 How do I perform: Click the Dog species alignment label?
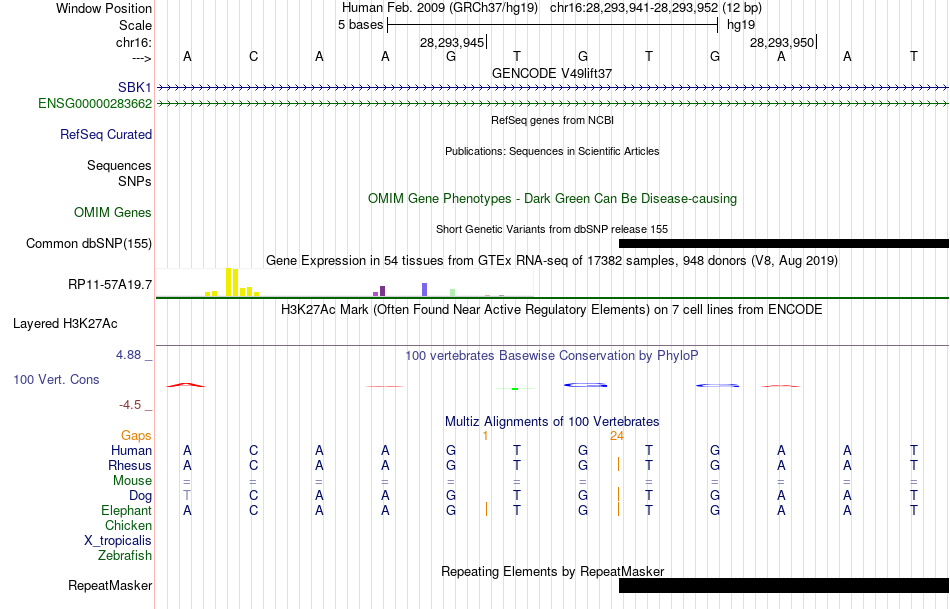(x=140, y=496)
